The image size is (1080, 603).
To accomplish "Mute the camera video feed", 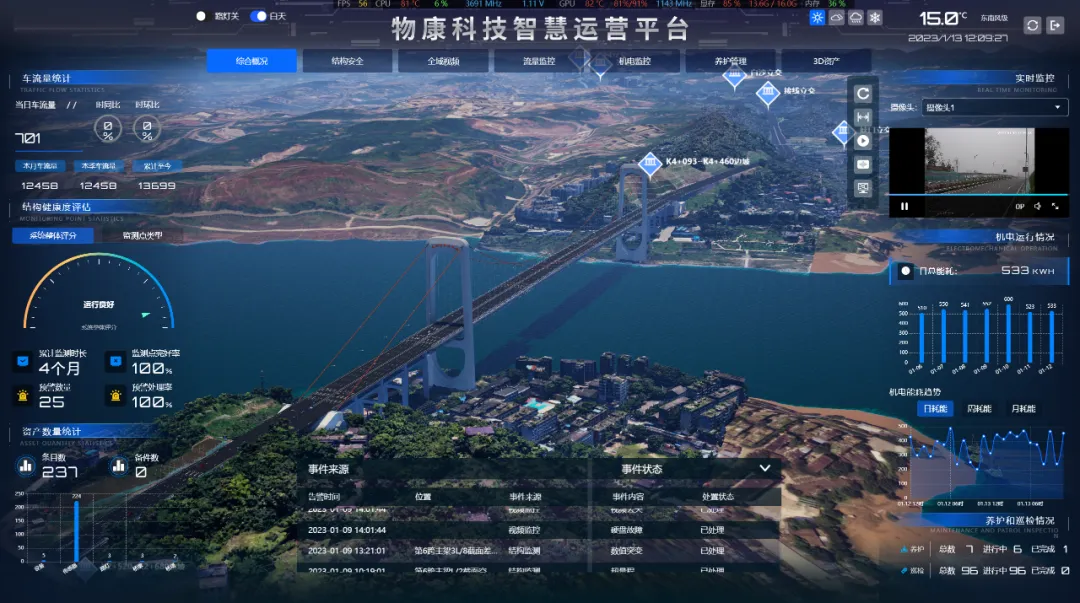I will (x=1037, y=206).
